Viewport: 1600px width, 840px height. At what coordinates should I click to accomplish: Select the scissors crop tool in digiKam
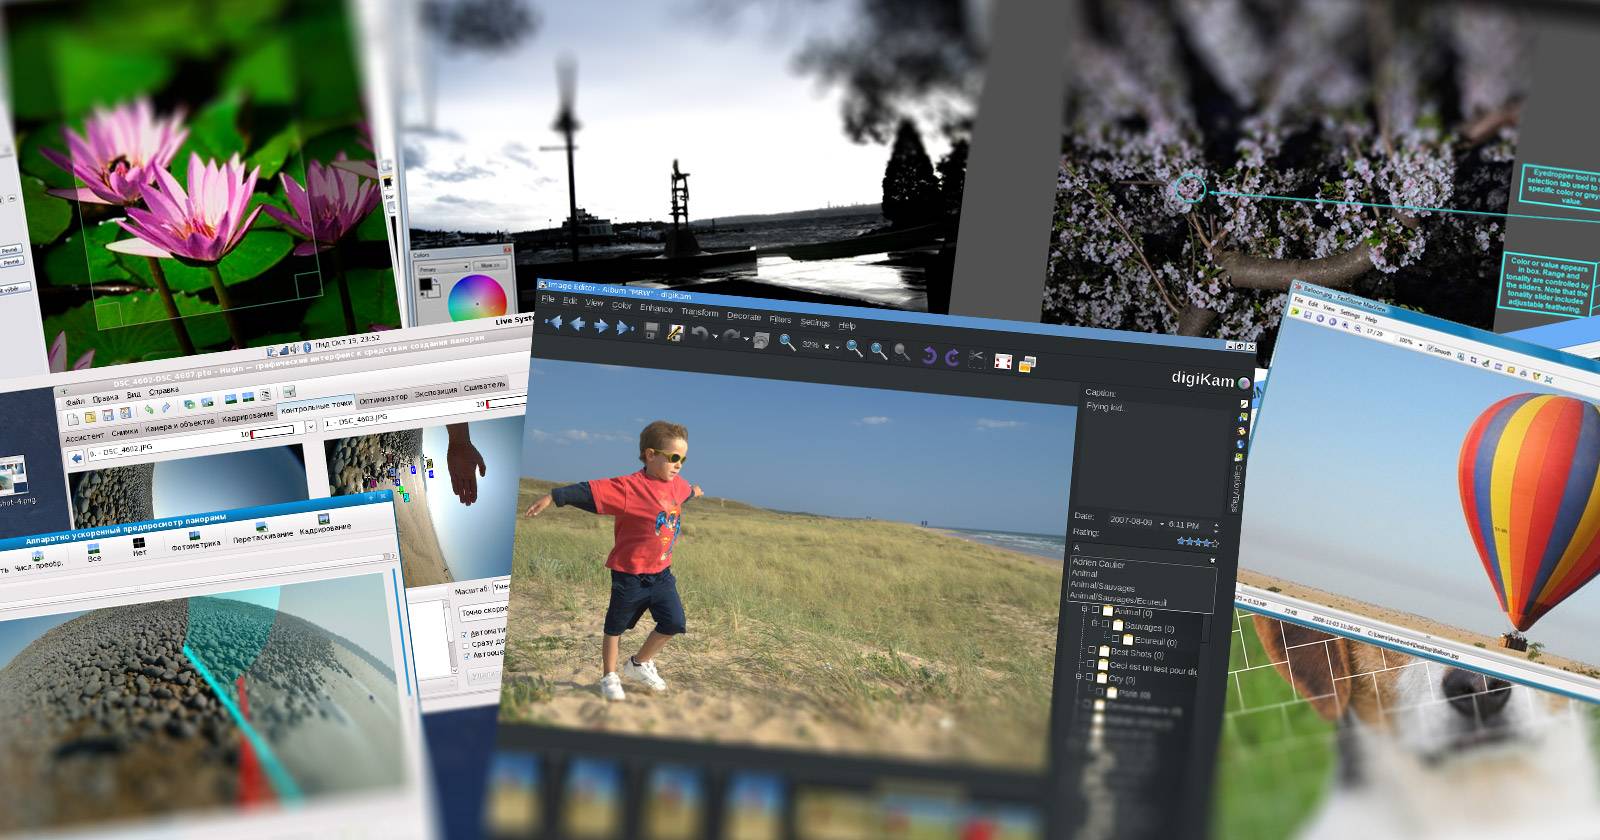pos(977,359)
